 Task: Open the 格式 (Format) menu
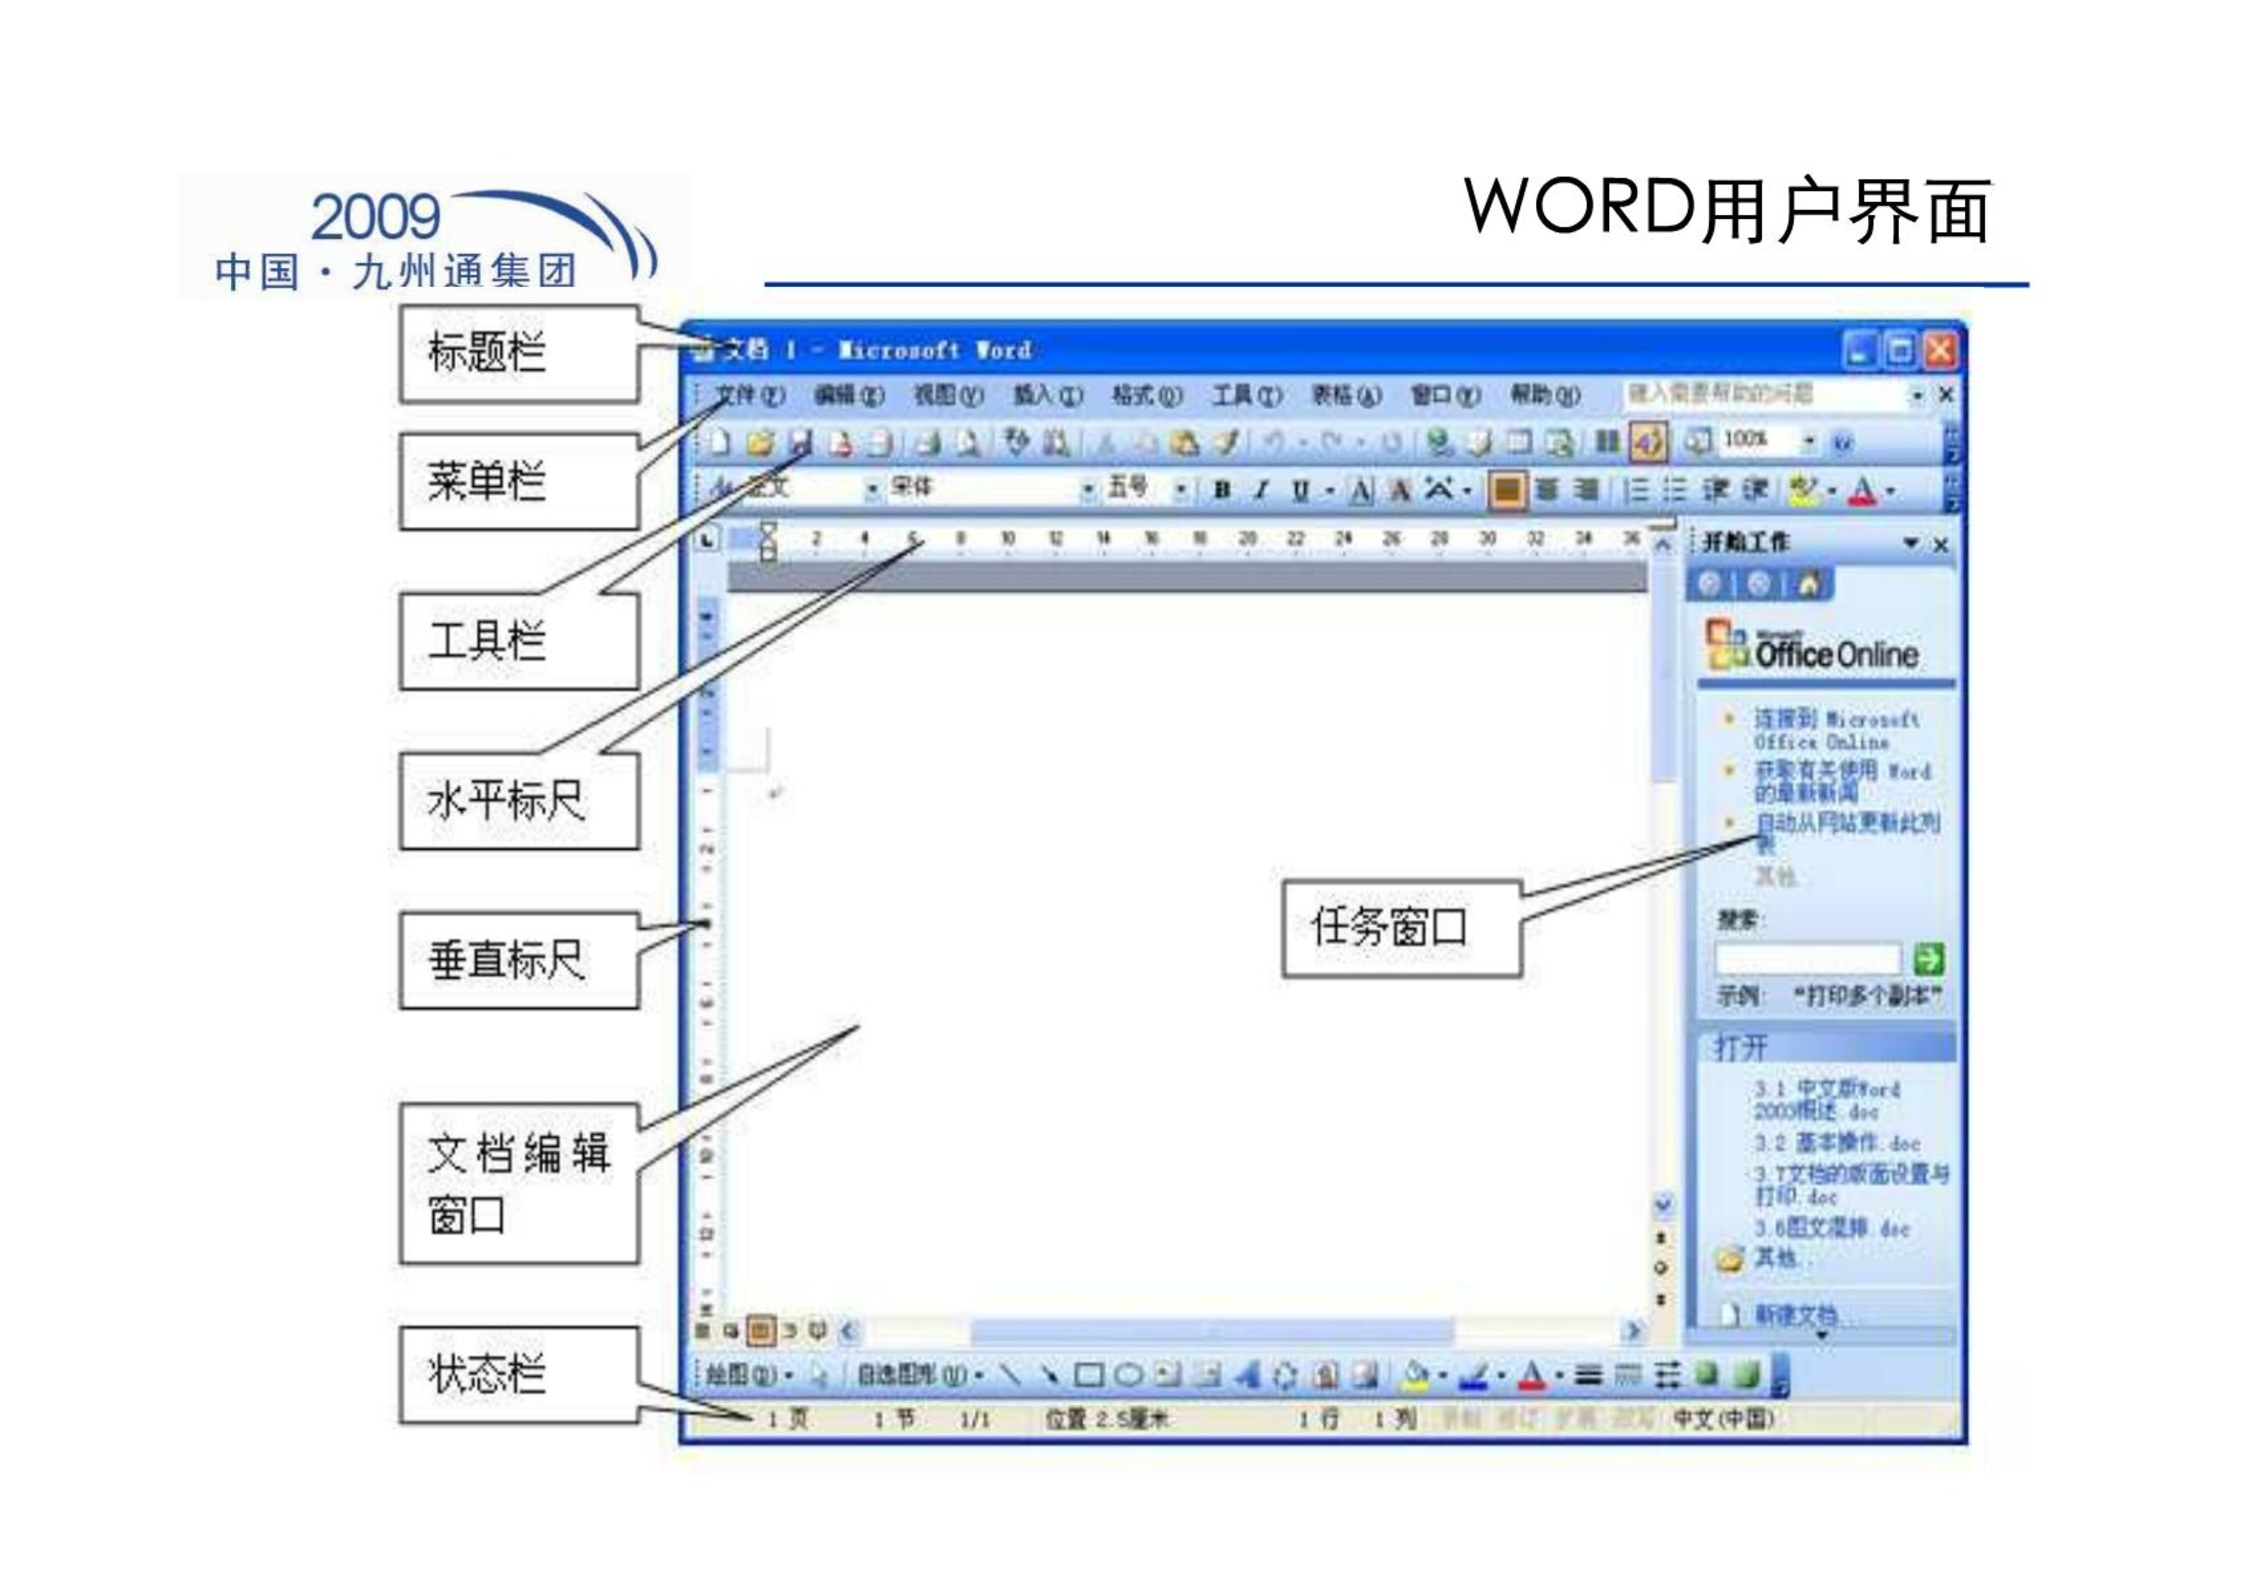pyautogui.click(x=1147, y=395)
